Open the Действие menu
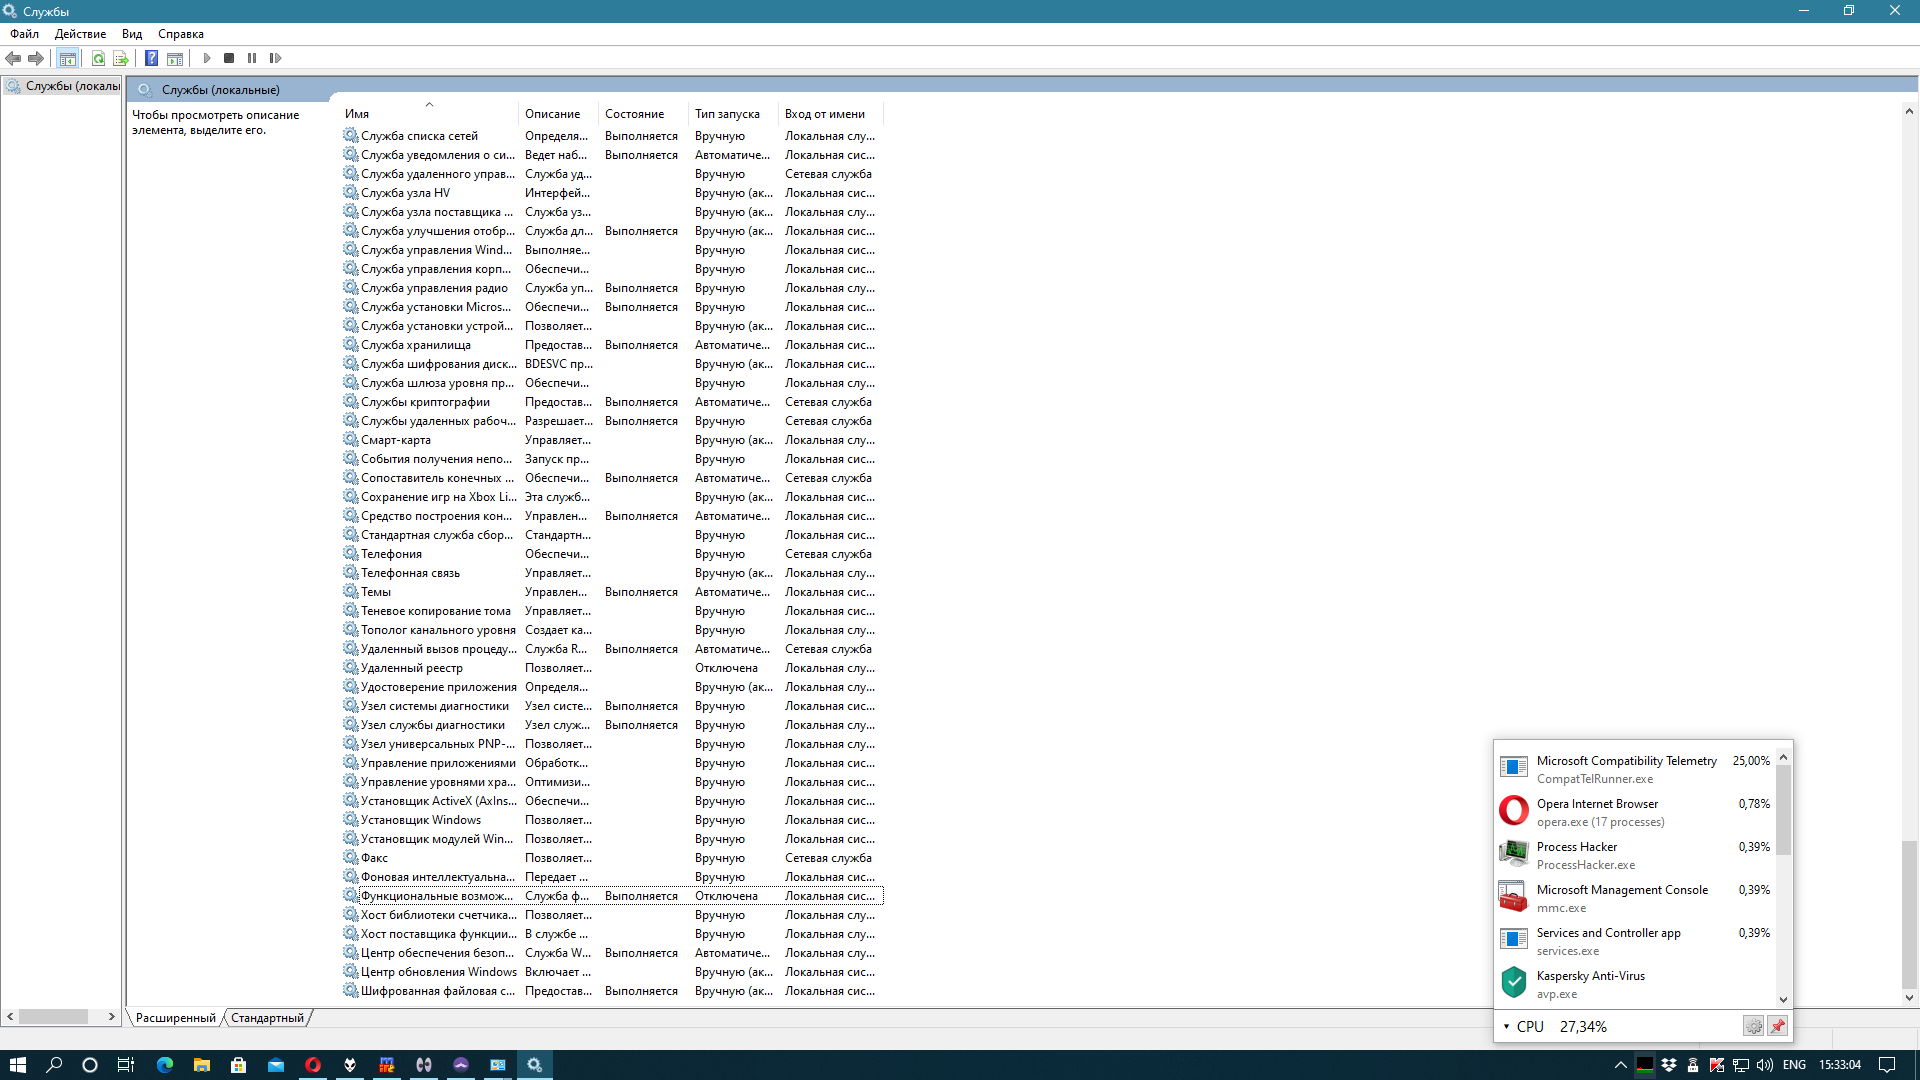The image size is (1920, 1080). pyautogui.click(x=79, y=33)
